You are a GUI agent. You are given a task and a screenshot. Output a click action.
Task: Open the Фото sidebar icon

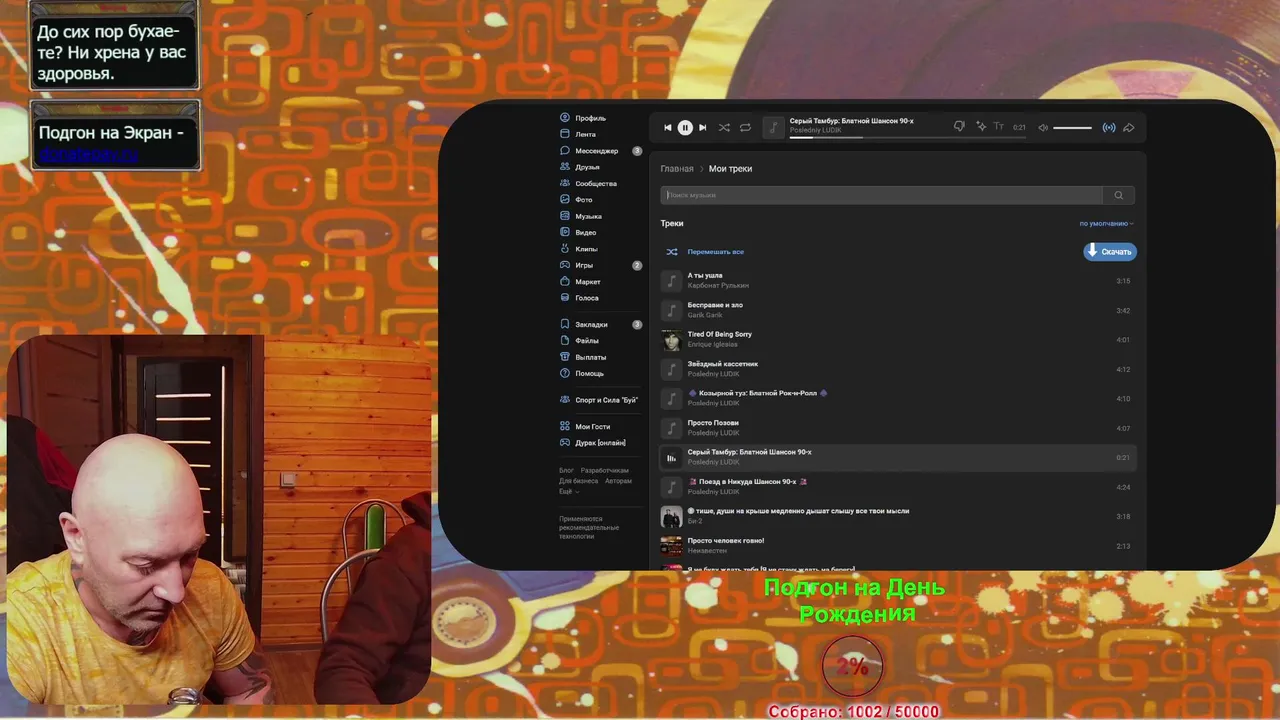pos(565,200)
